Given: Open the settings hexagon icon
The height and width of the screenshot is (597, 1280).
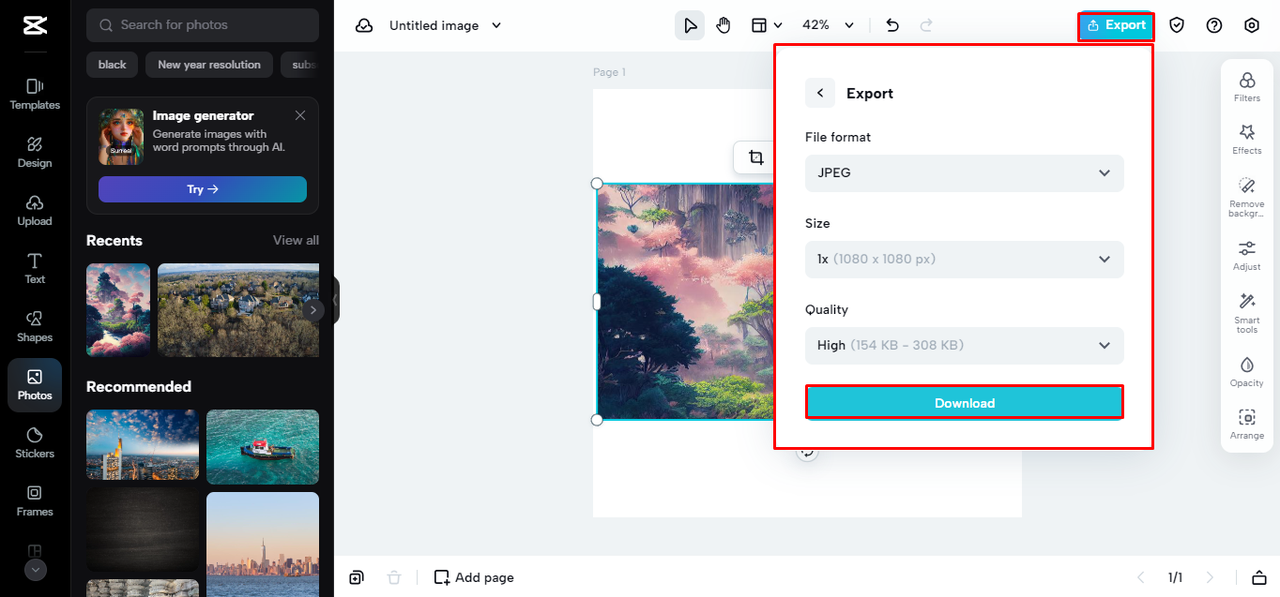Looking at the screenshot, I should (1251, 26).
